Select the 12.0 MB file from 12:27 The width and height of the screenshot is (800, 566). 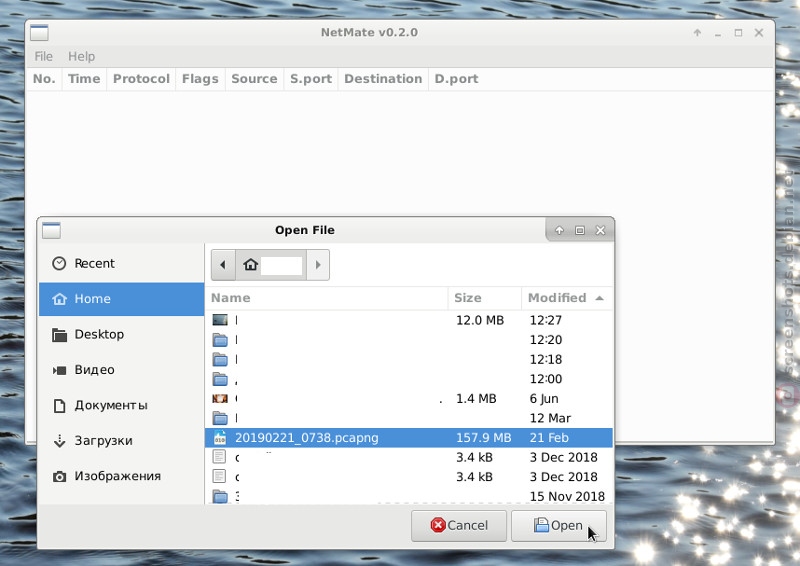coord(409,321)
